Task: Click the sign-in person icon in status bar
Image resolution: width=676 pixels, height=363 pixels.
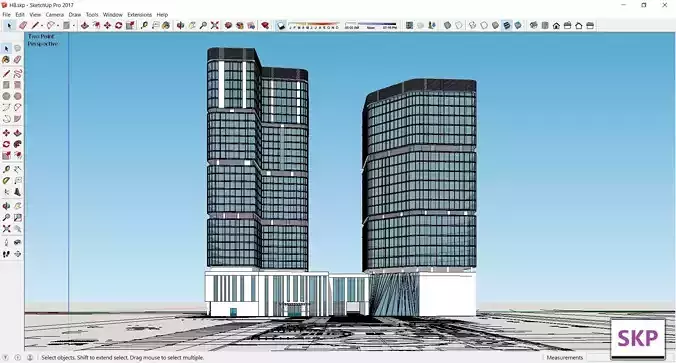Action: tap(30, 357)
